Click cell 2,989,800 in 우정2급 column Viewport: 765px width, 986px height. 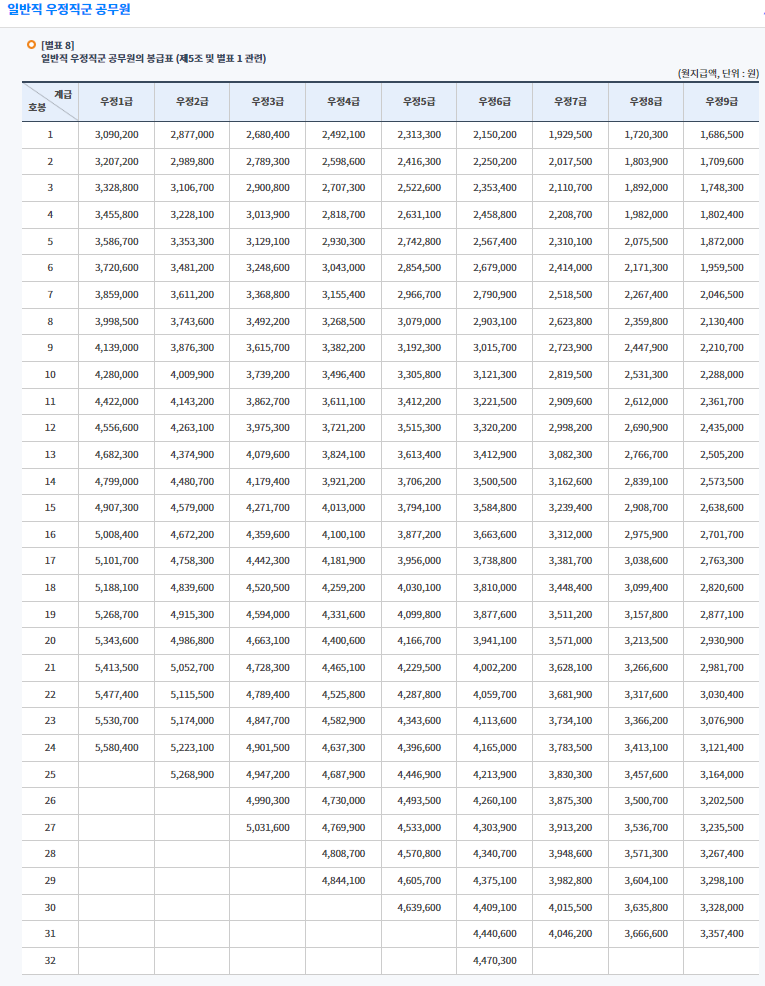192,162
